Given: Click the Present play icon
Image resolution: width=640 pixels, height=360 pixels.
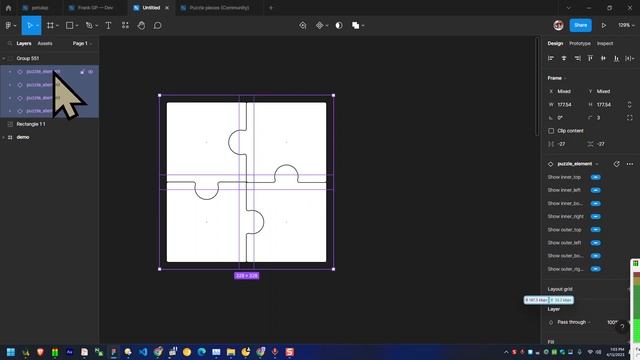Looking at the screenshot, I should [x=604, y=25].
